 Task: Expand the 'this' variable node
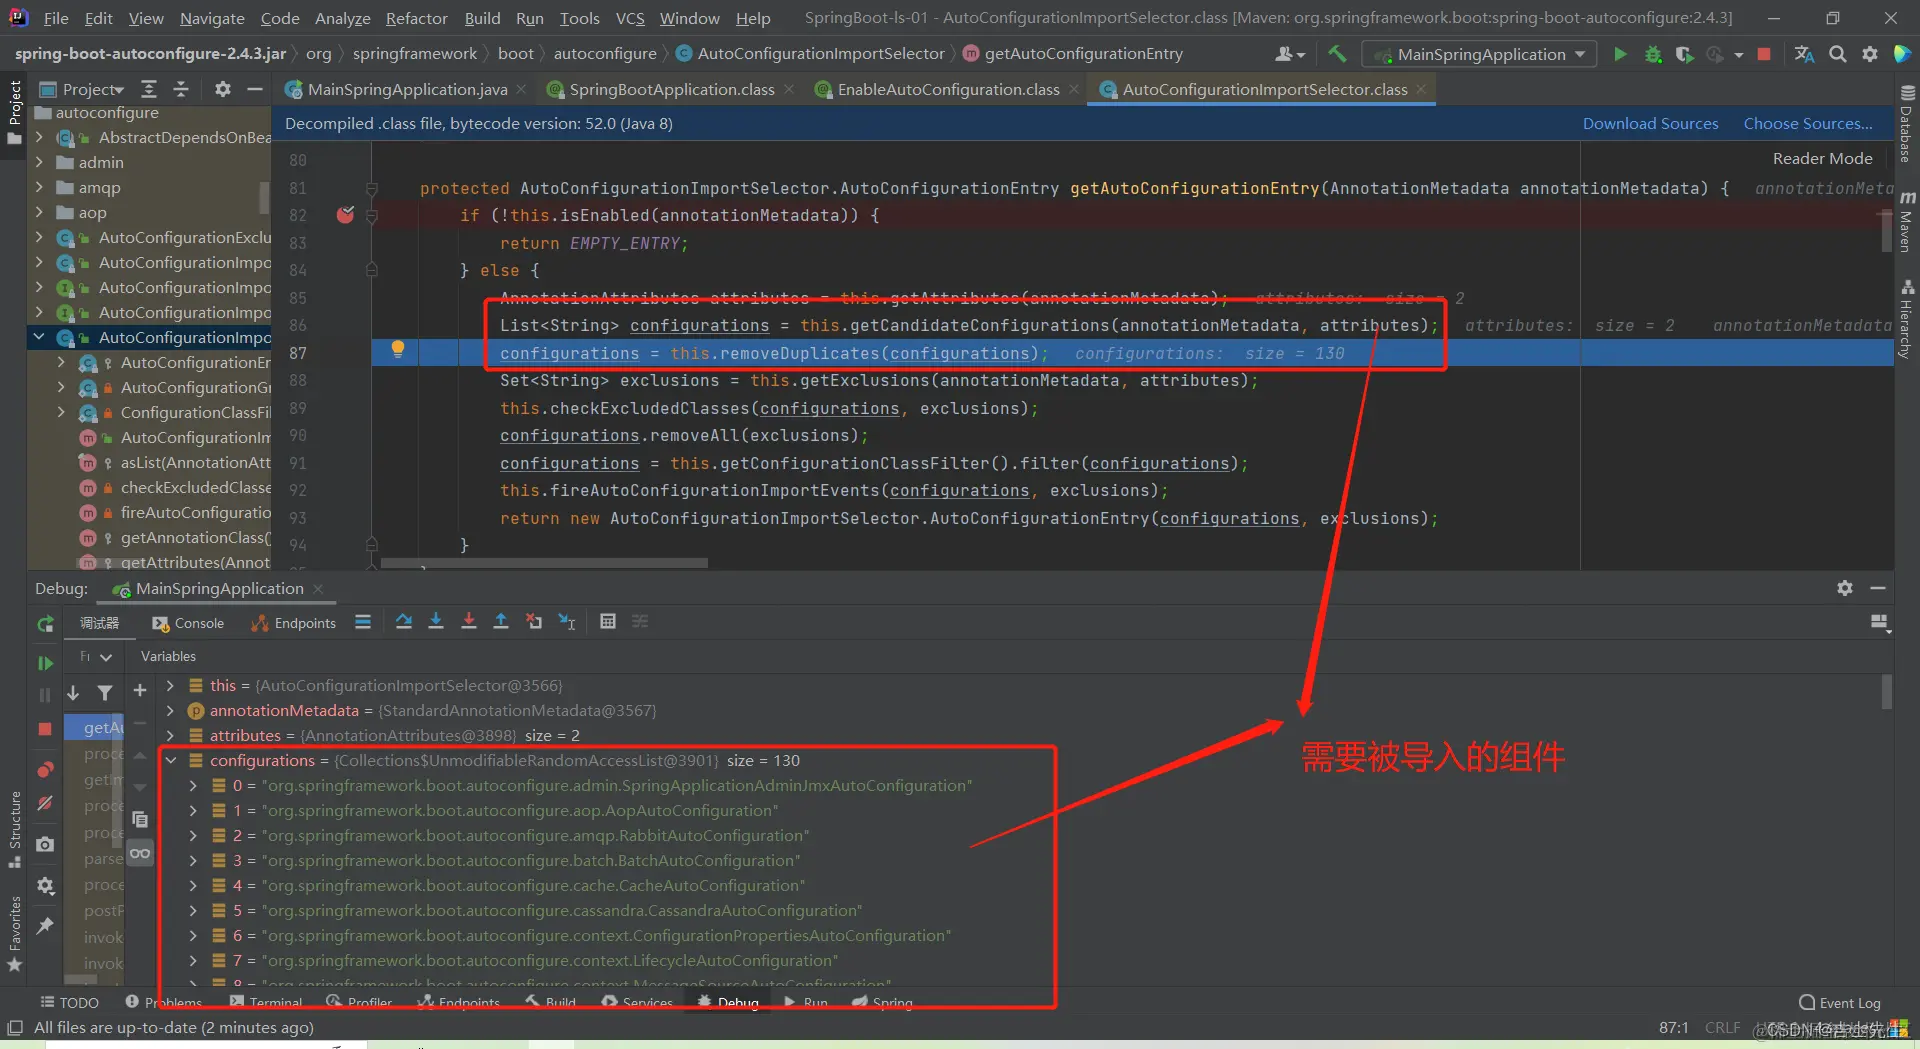click(170, 685)
